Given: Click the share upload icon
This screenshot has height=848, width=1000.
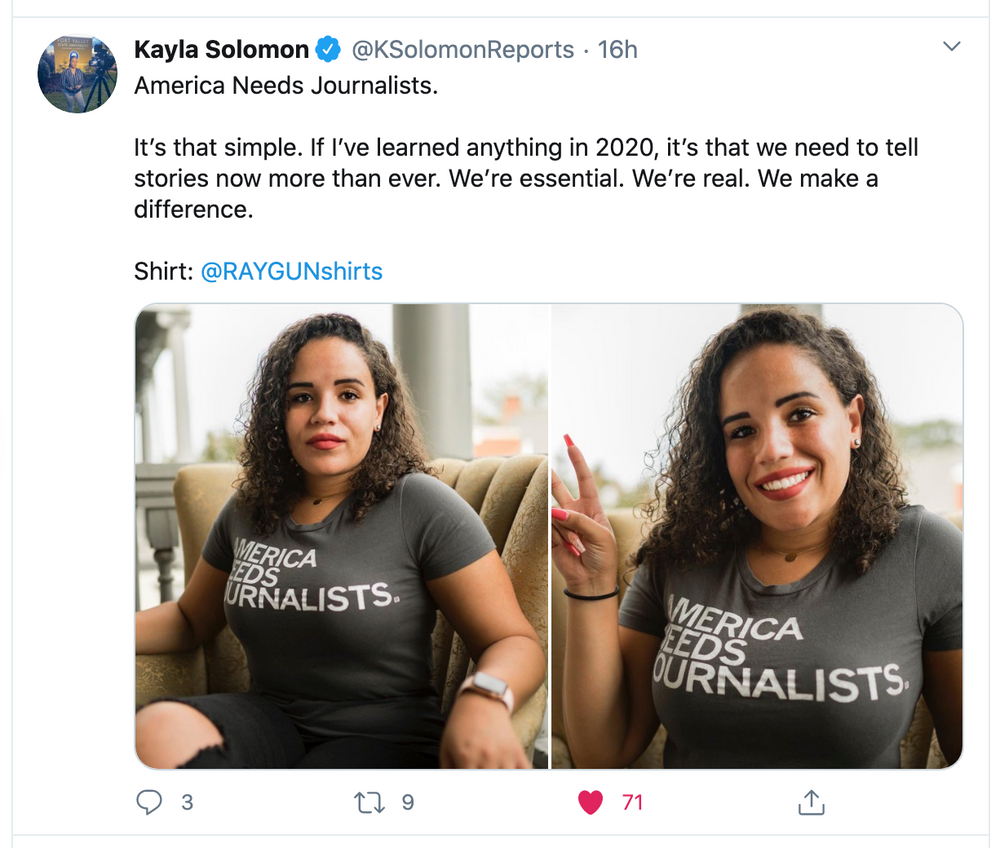Looking at the screenshot, I should pyautogui.click(x=810, y=802).
